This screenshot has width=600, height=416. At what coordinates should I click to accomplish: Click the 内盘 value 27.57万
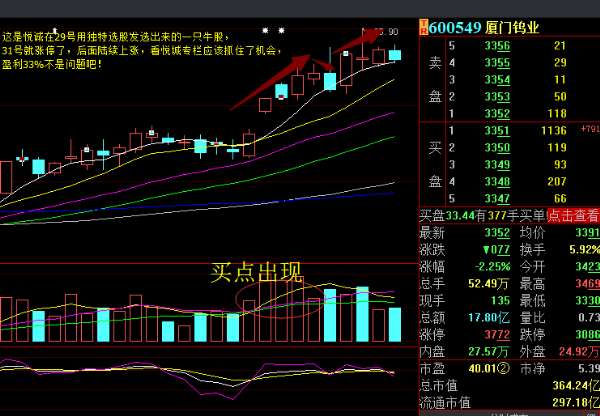(482, 351)
